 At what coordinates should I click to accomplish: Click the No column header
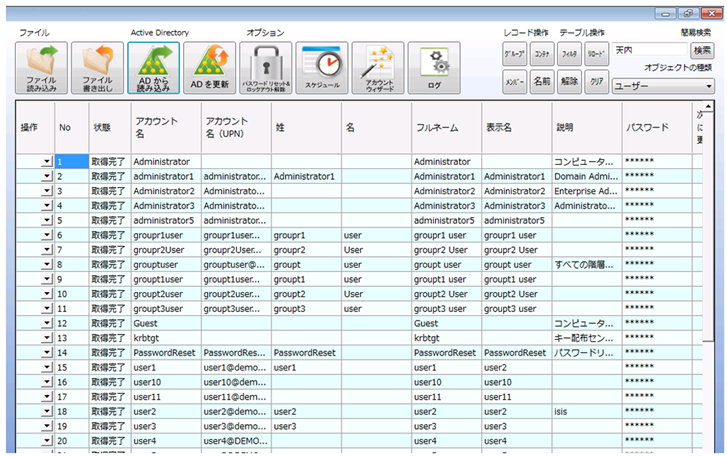click(x=72, y=127)
